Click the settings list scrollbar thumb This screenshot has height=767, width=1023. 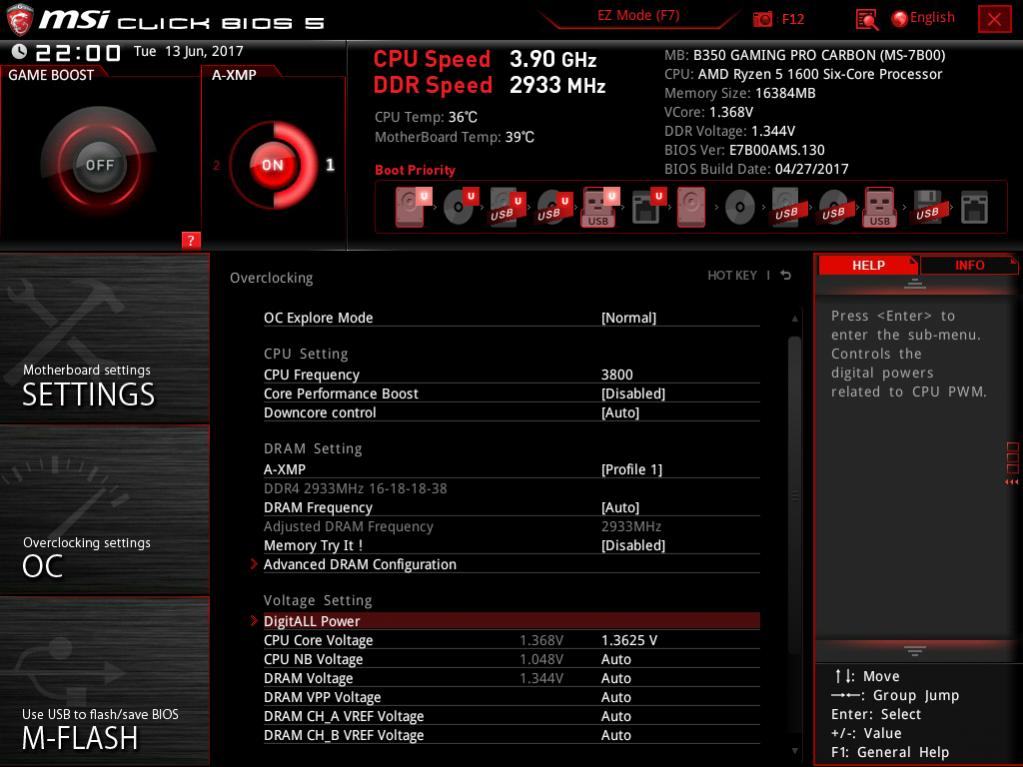click(x=794, y=496)
